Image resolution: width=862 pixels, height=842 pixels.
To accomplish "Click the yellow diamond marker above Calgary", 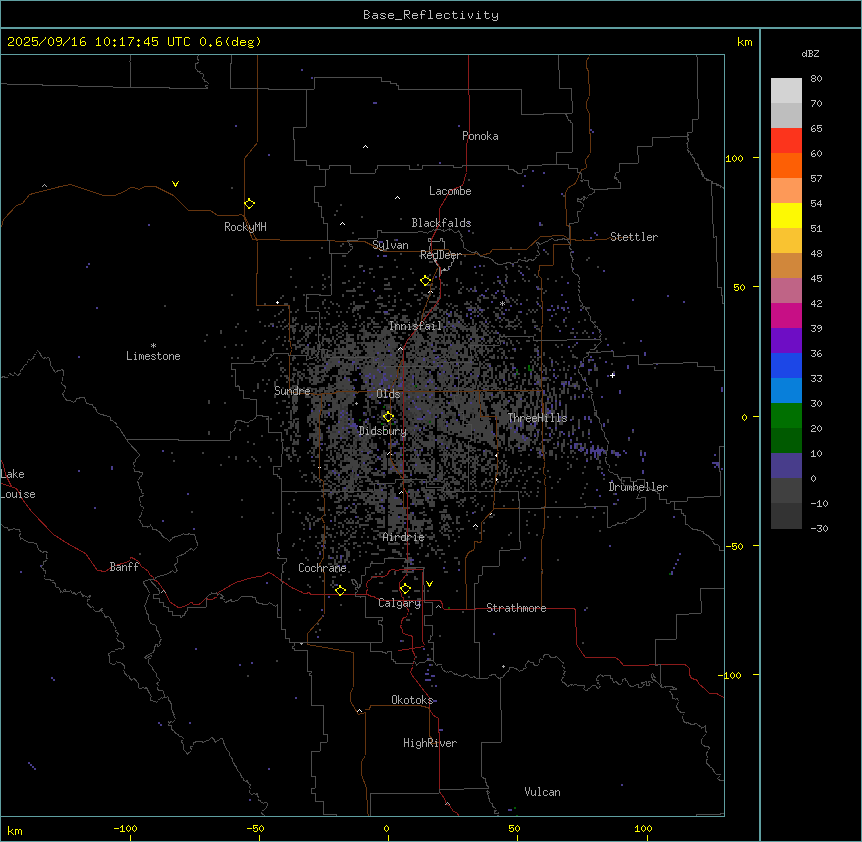I will pyautogui.click(x=405, y=588).
